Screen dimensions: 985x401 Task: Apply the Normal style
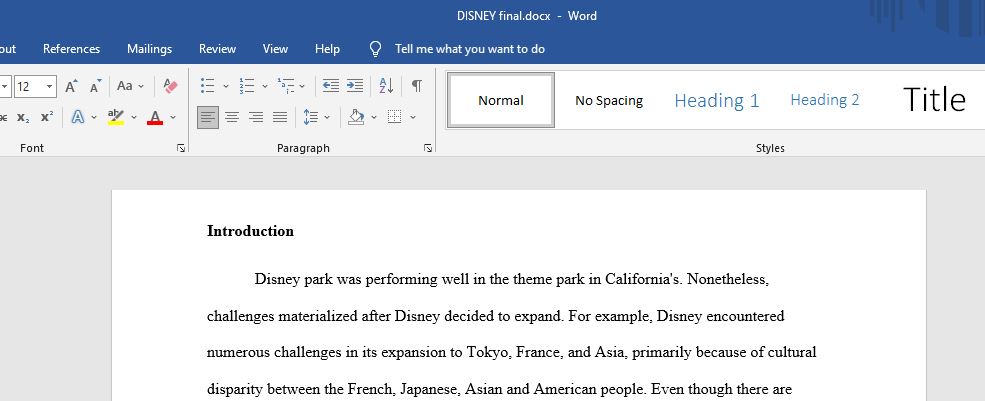pyautogui.click(x=501, y=101)
